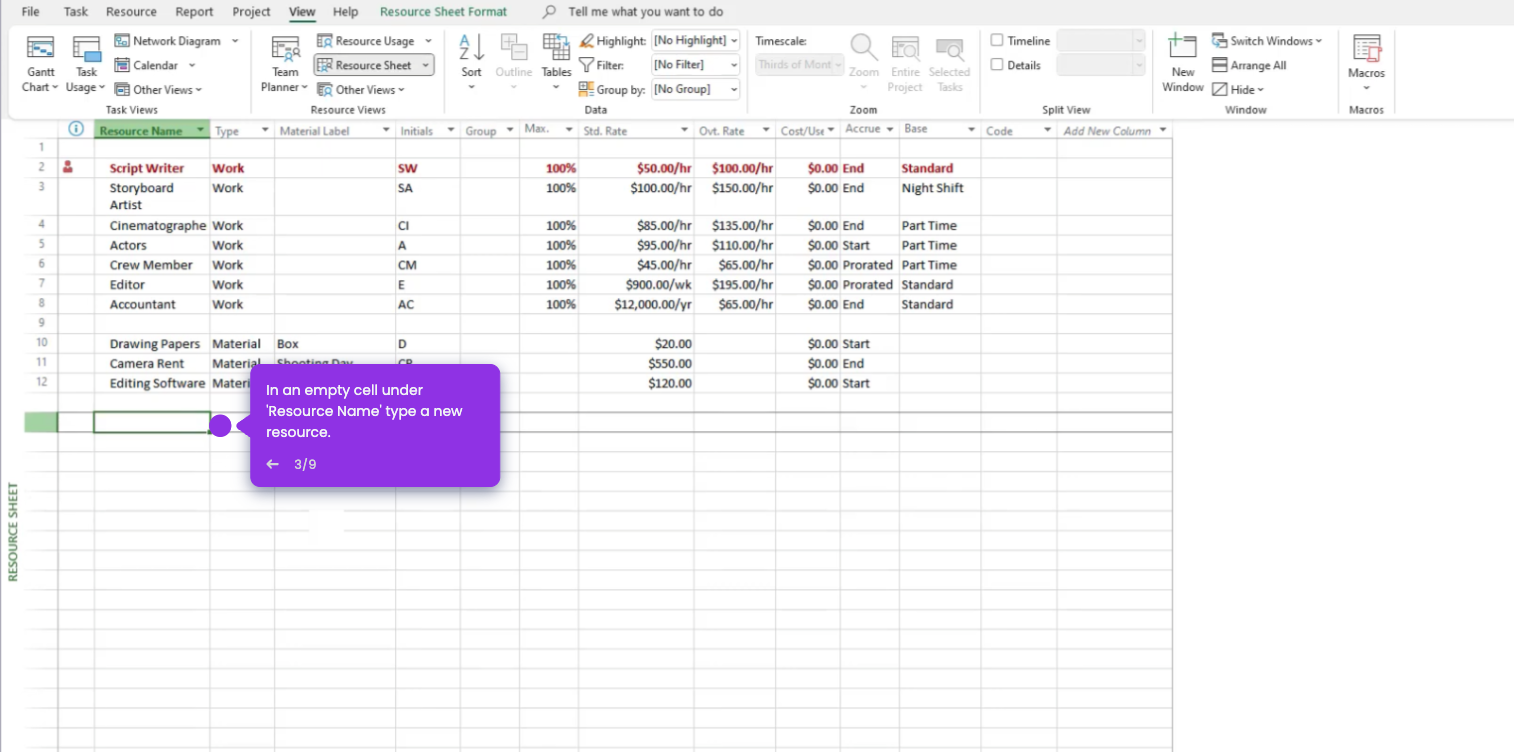Click Arrange All windows
The image size is (1514, 752).
pyautogui.click(x=1249, y=65)
